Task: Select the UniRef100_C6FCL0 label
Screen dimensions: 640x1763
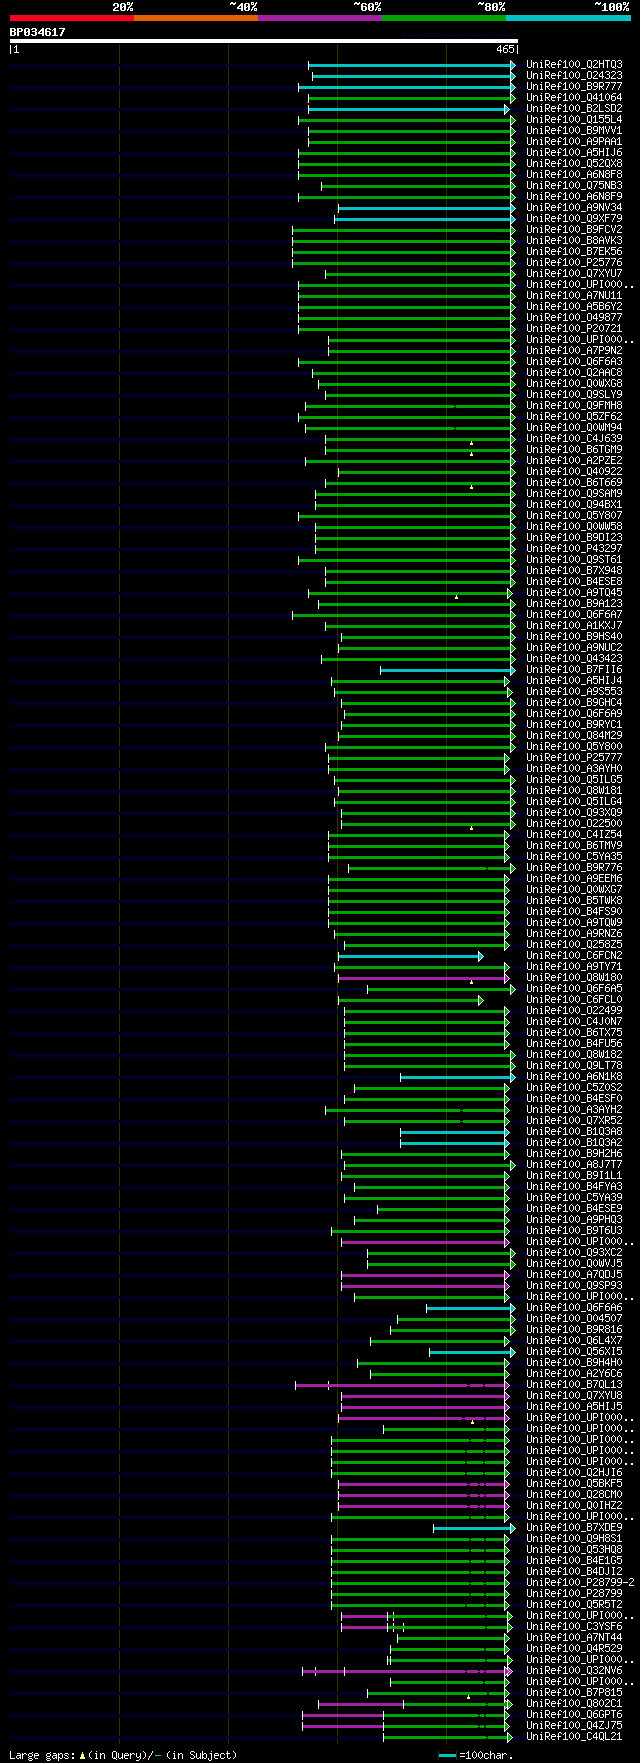Action: pyautogui.click(x=574, y=999)
